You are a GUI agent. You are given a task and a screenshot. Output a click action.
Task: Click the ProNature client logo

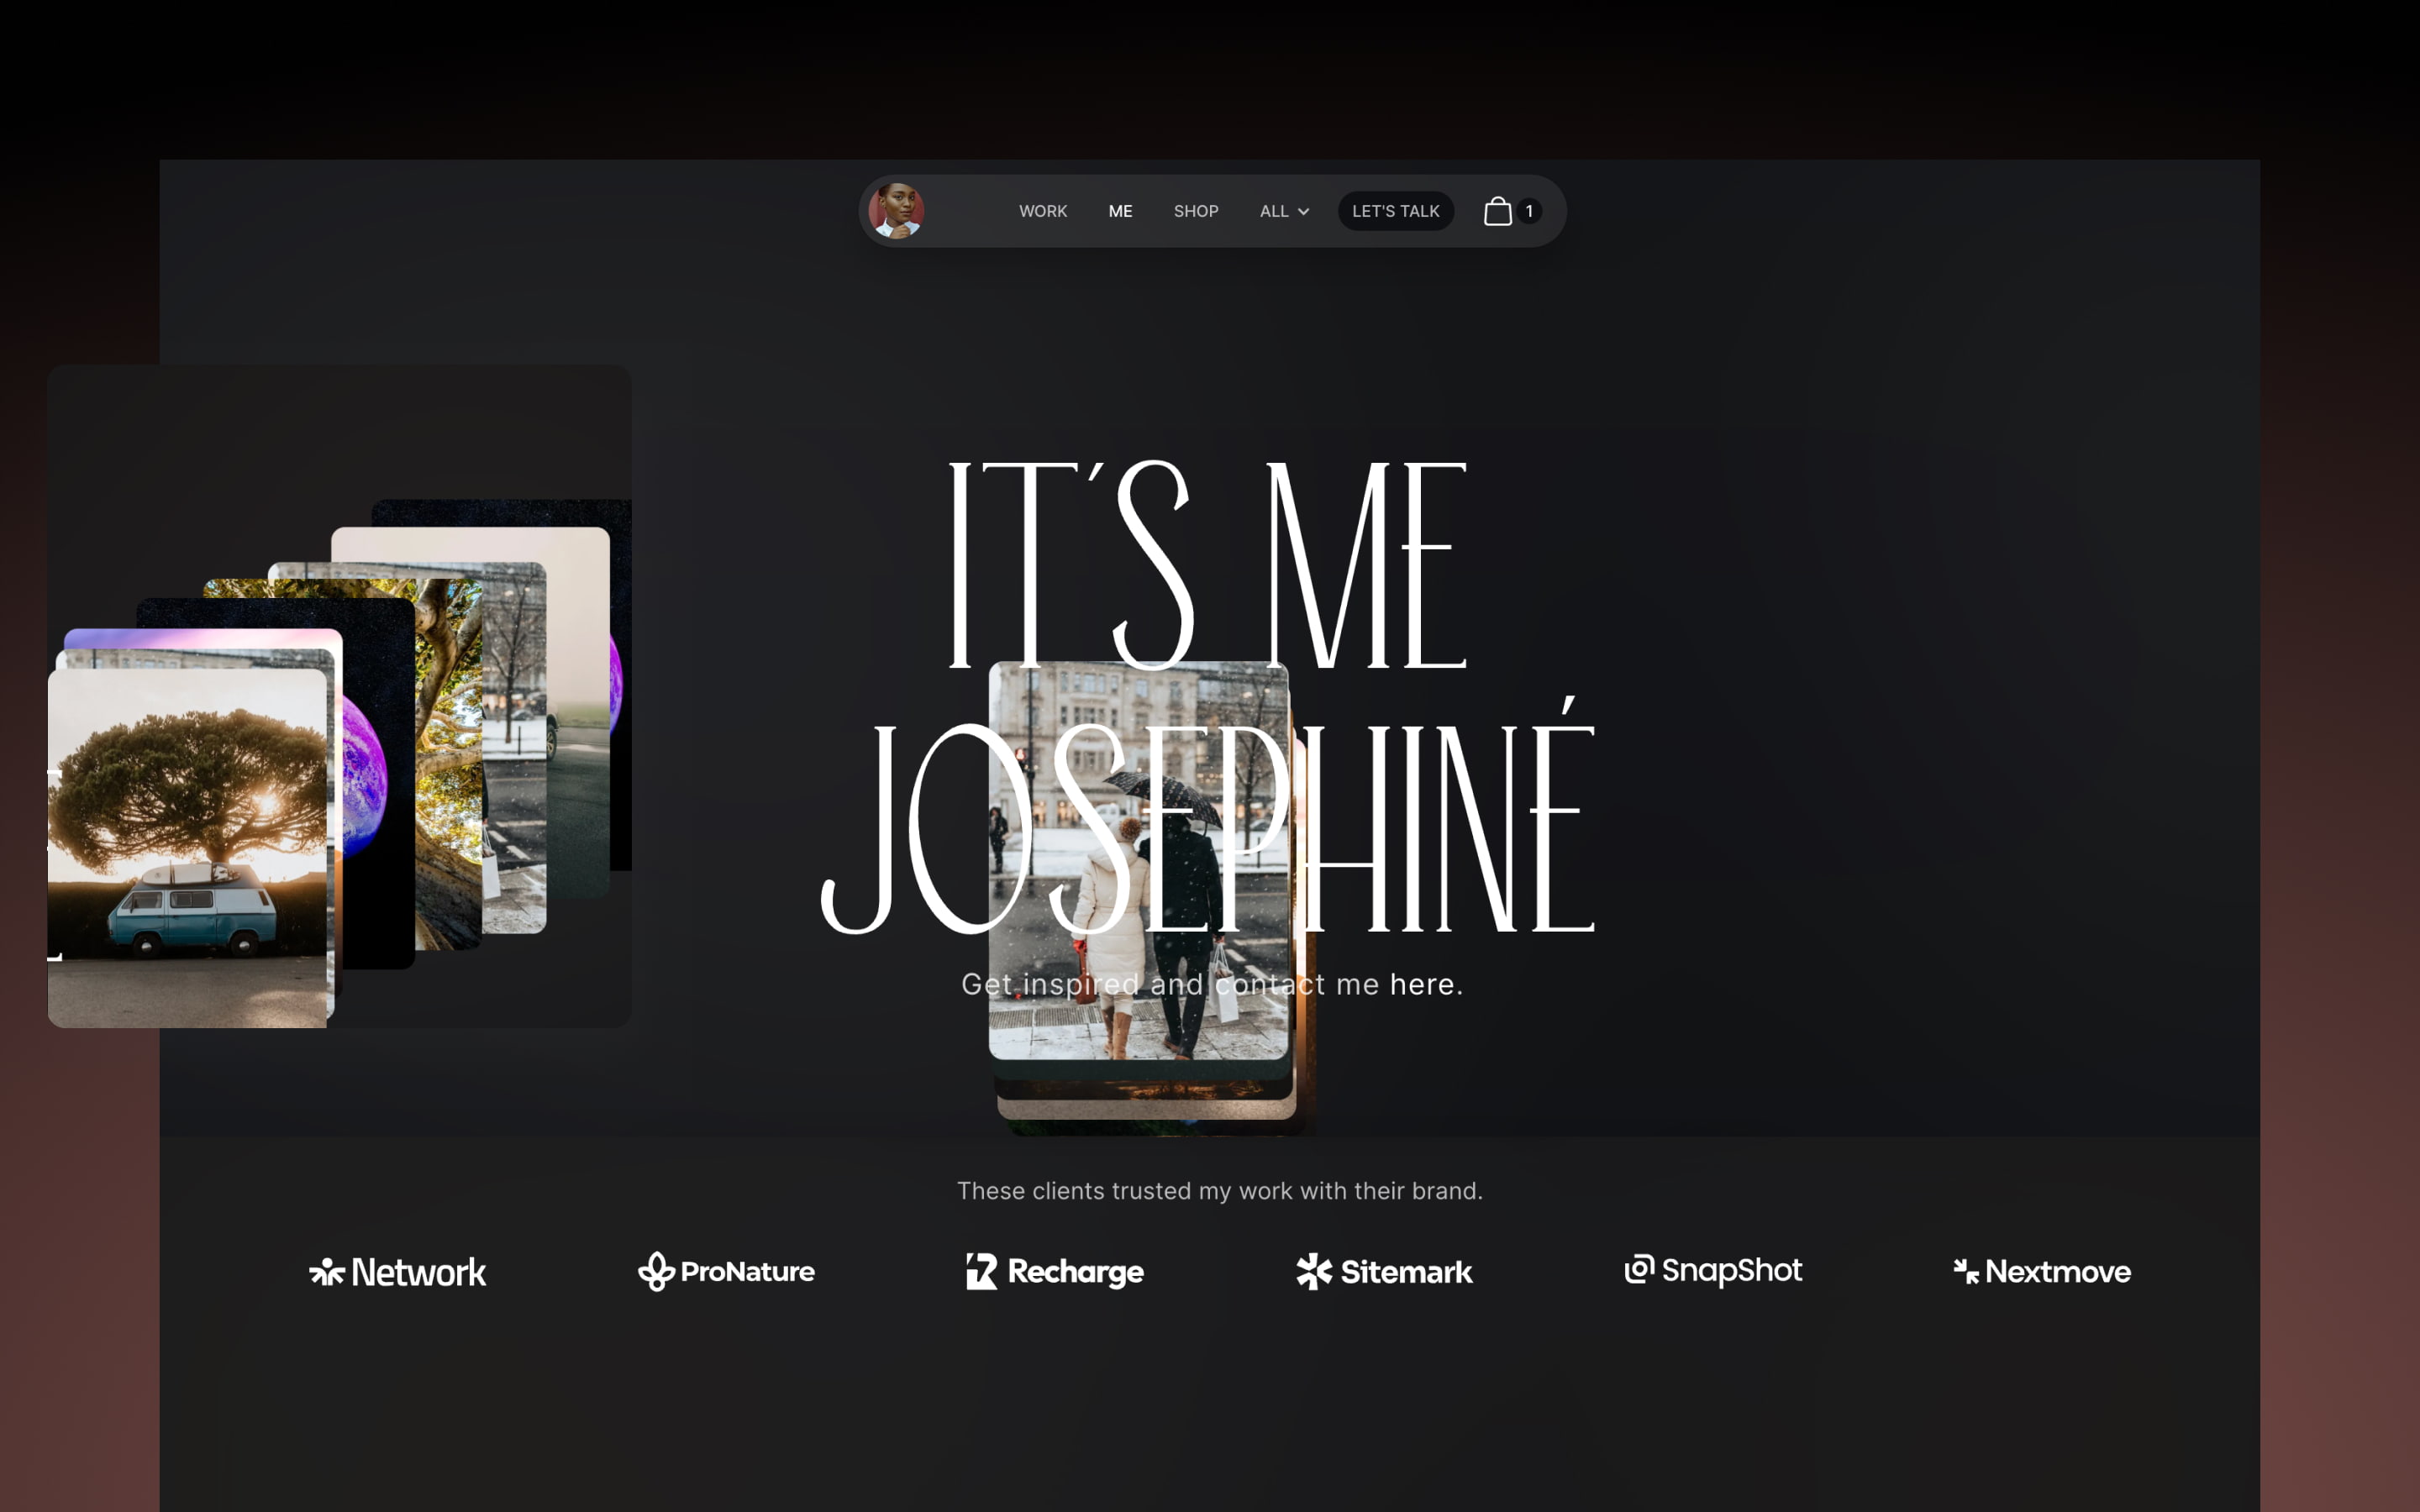[x=726, y=1272]
